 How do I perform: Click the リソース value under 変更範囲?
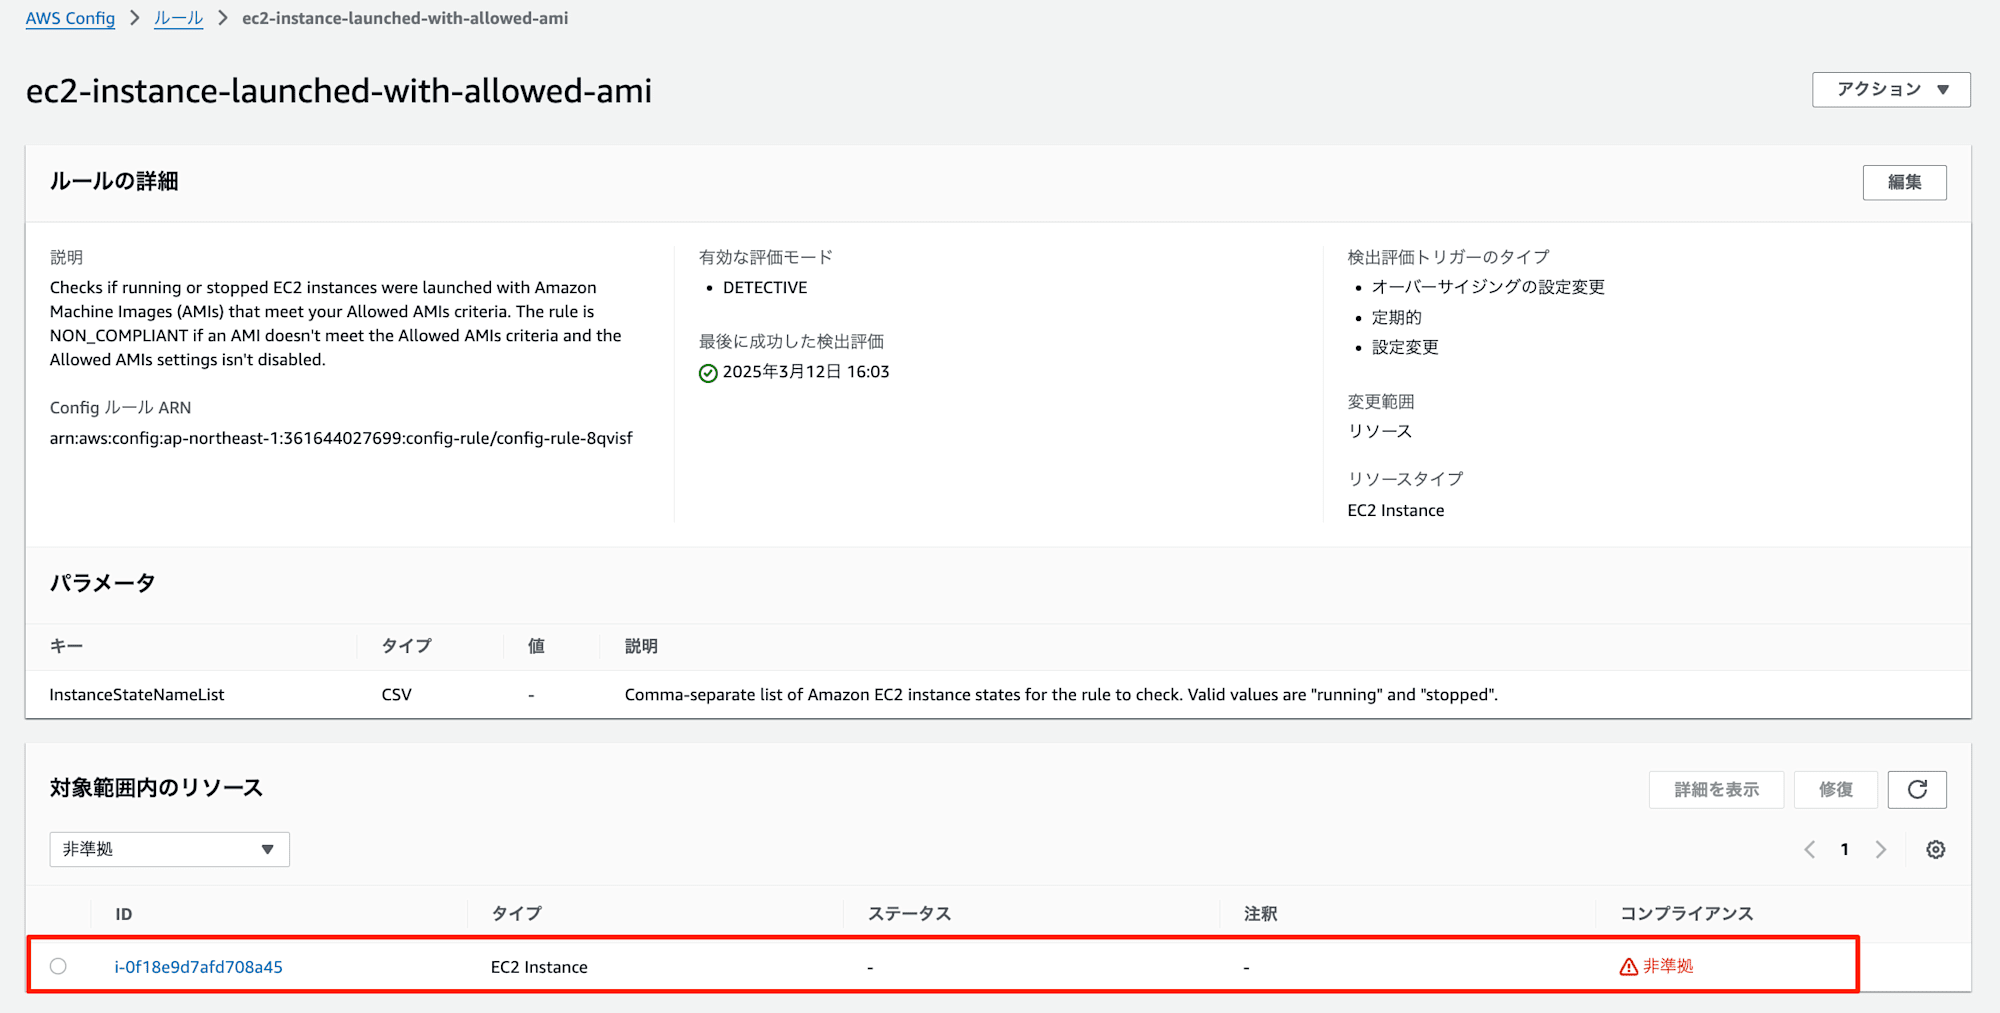coord(1380,431)
